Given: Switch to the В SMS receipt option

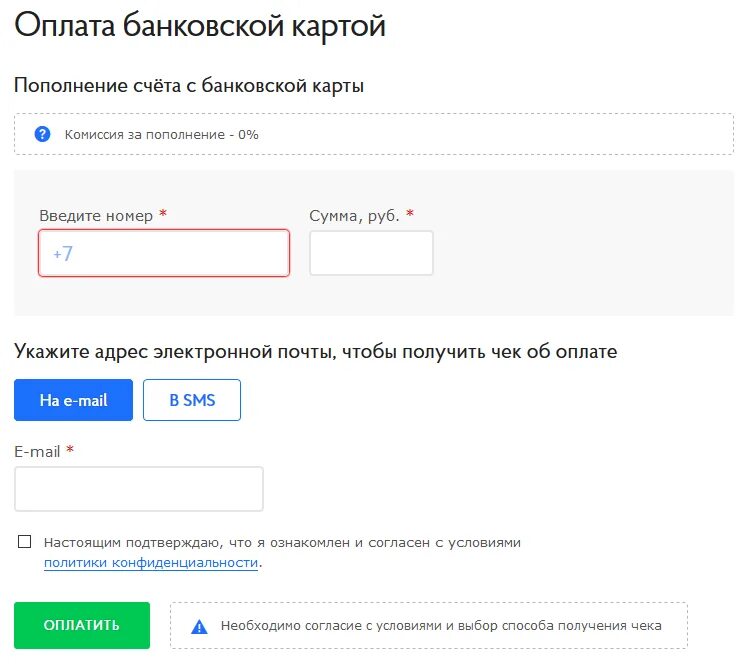Looking at the screenshot, I should [192, 400].
